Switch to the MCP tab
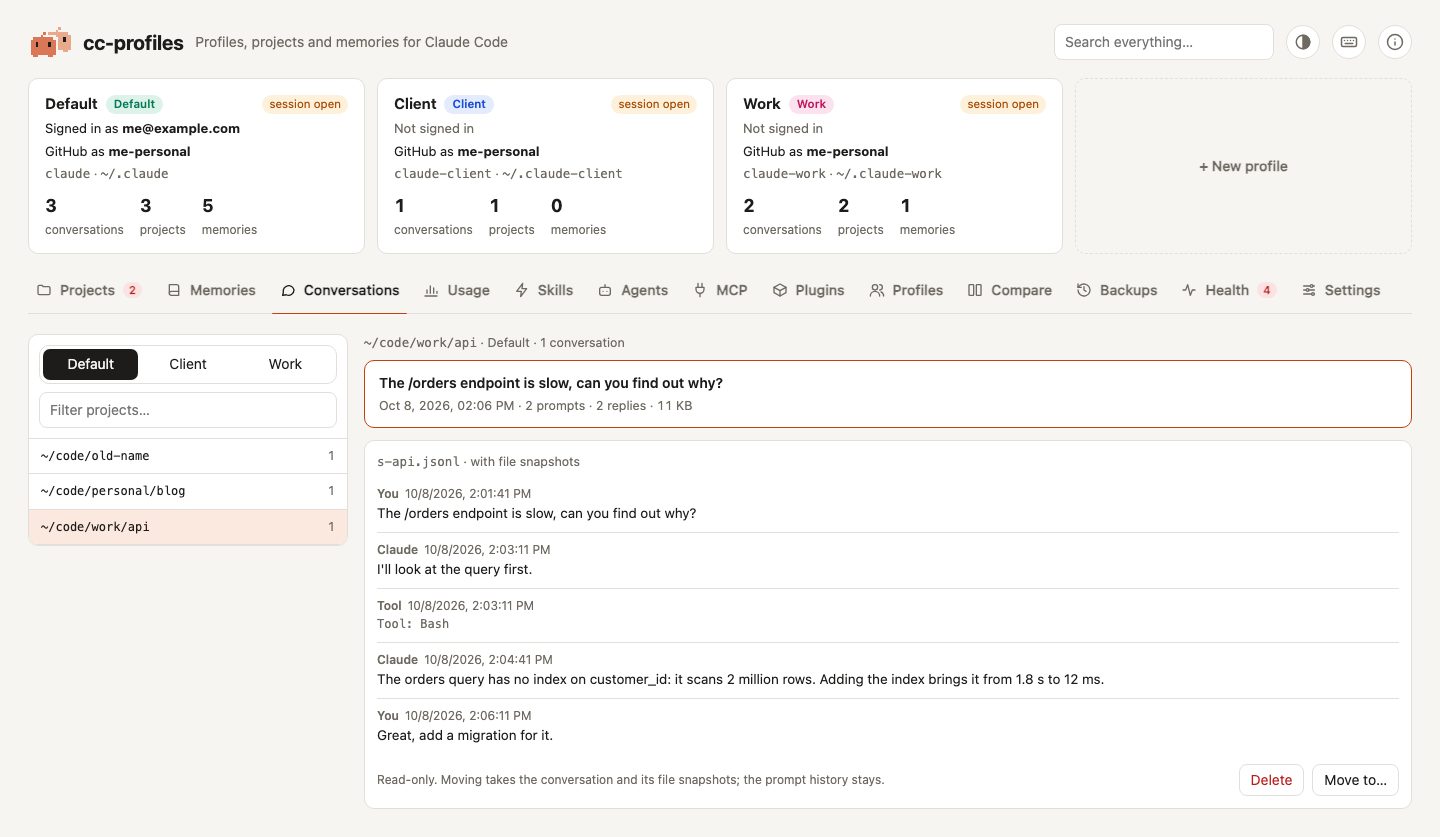 pos(720,290)
